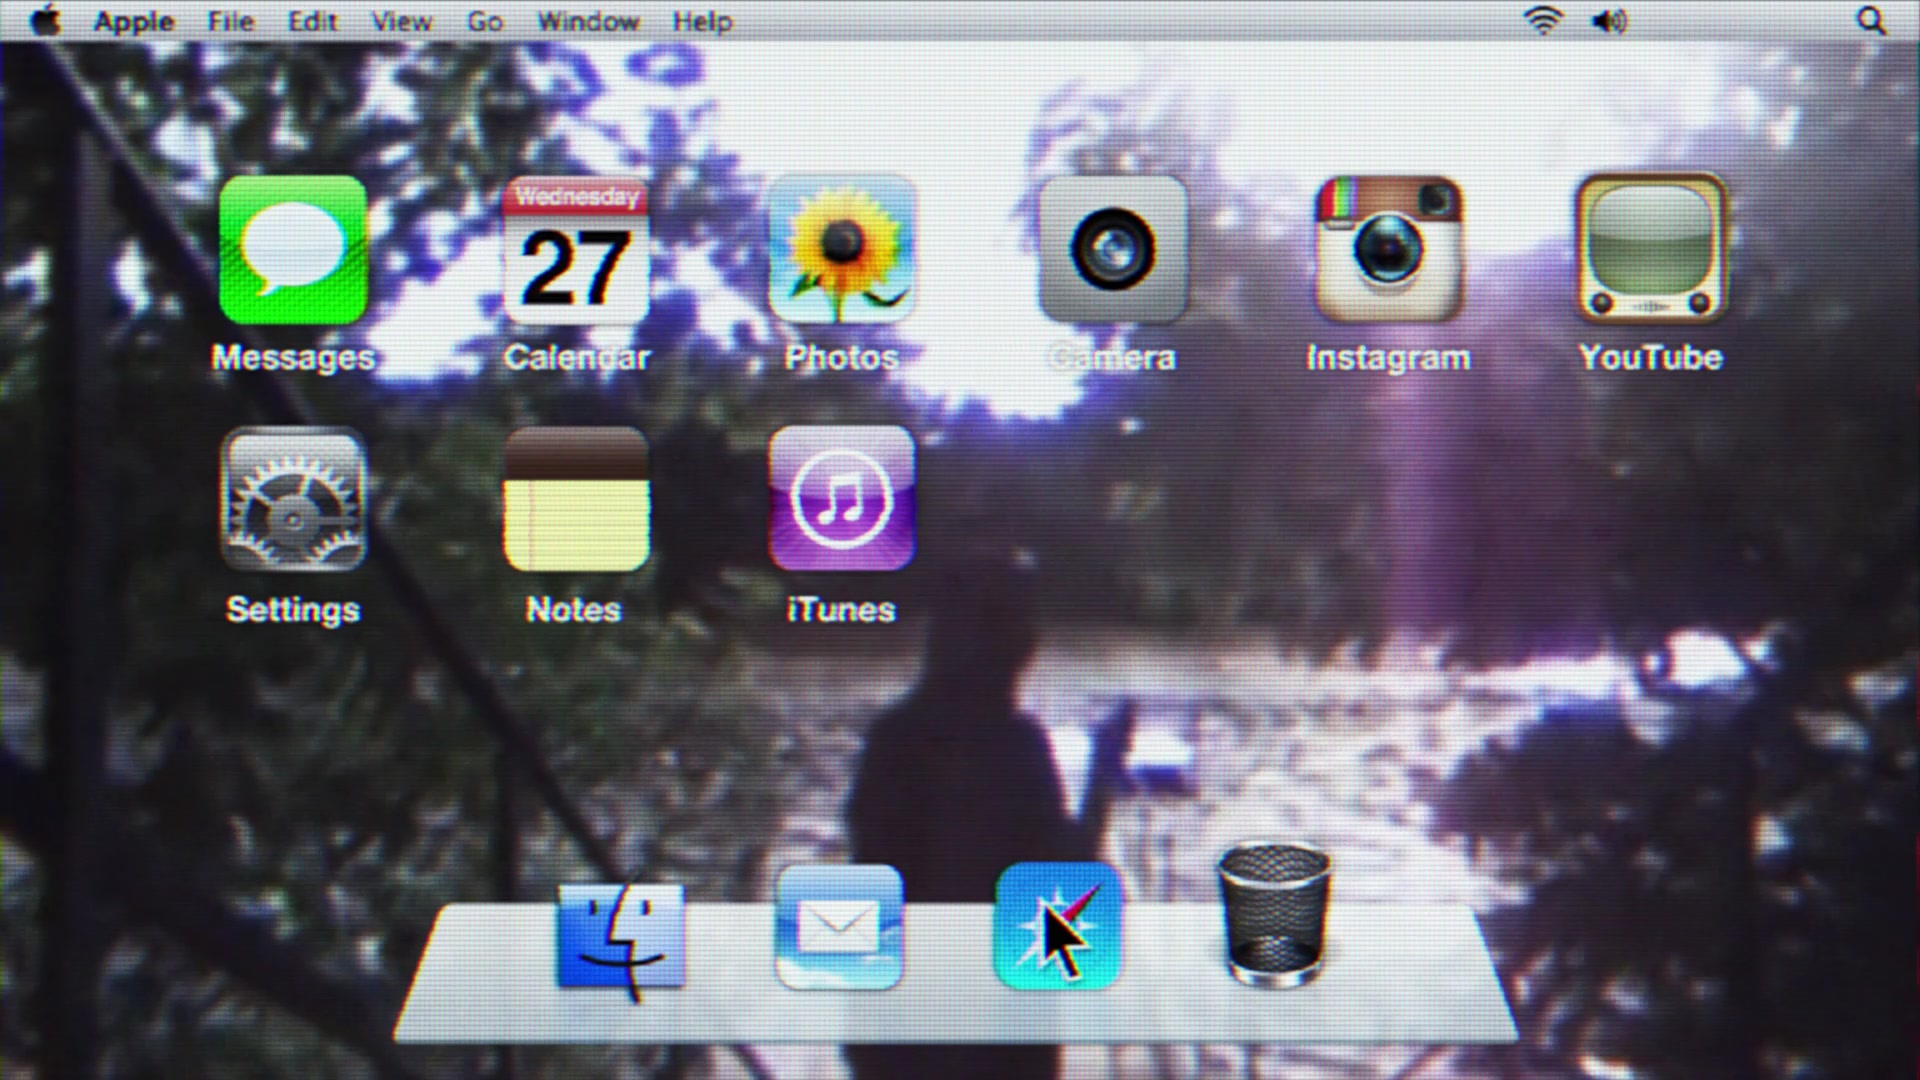Launch the Notes notepad icon

[x=576, y=500]
